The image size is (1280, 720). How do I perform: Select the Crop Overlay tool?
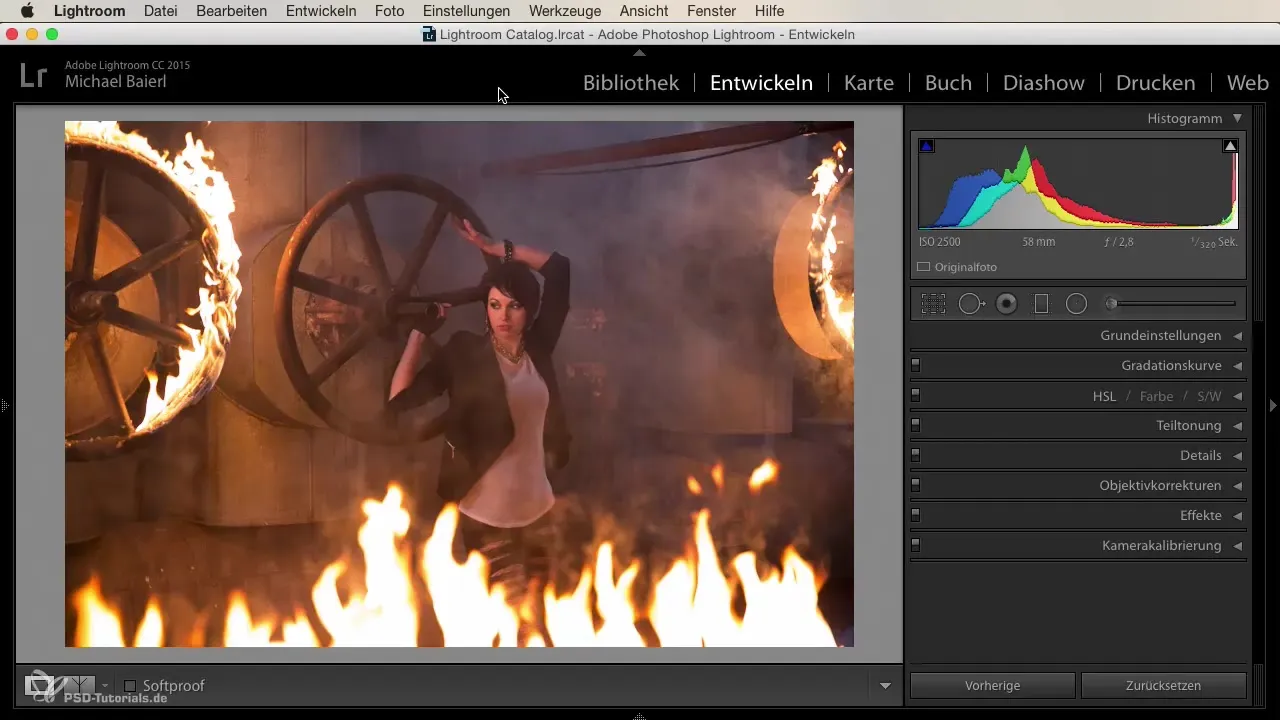click(x=933, y=304)
